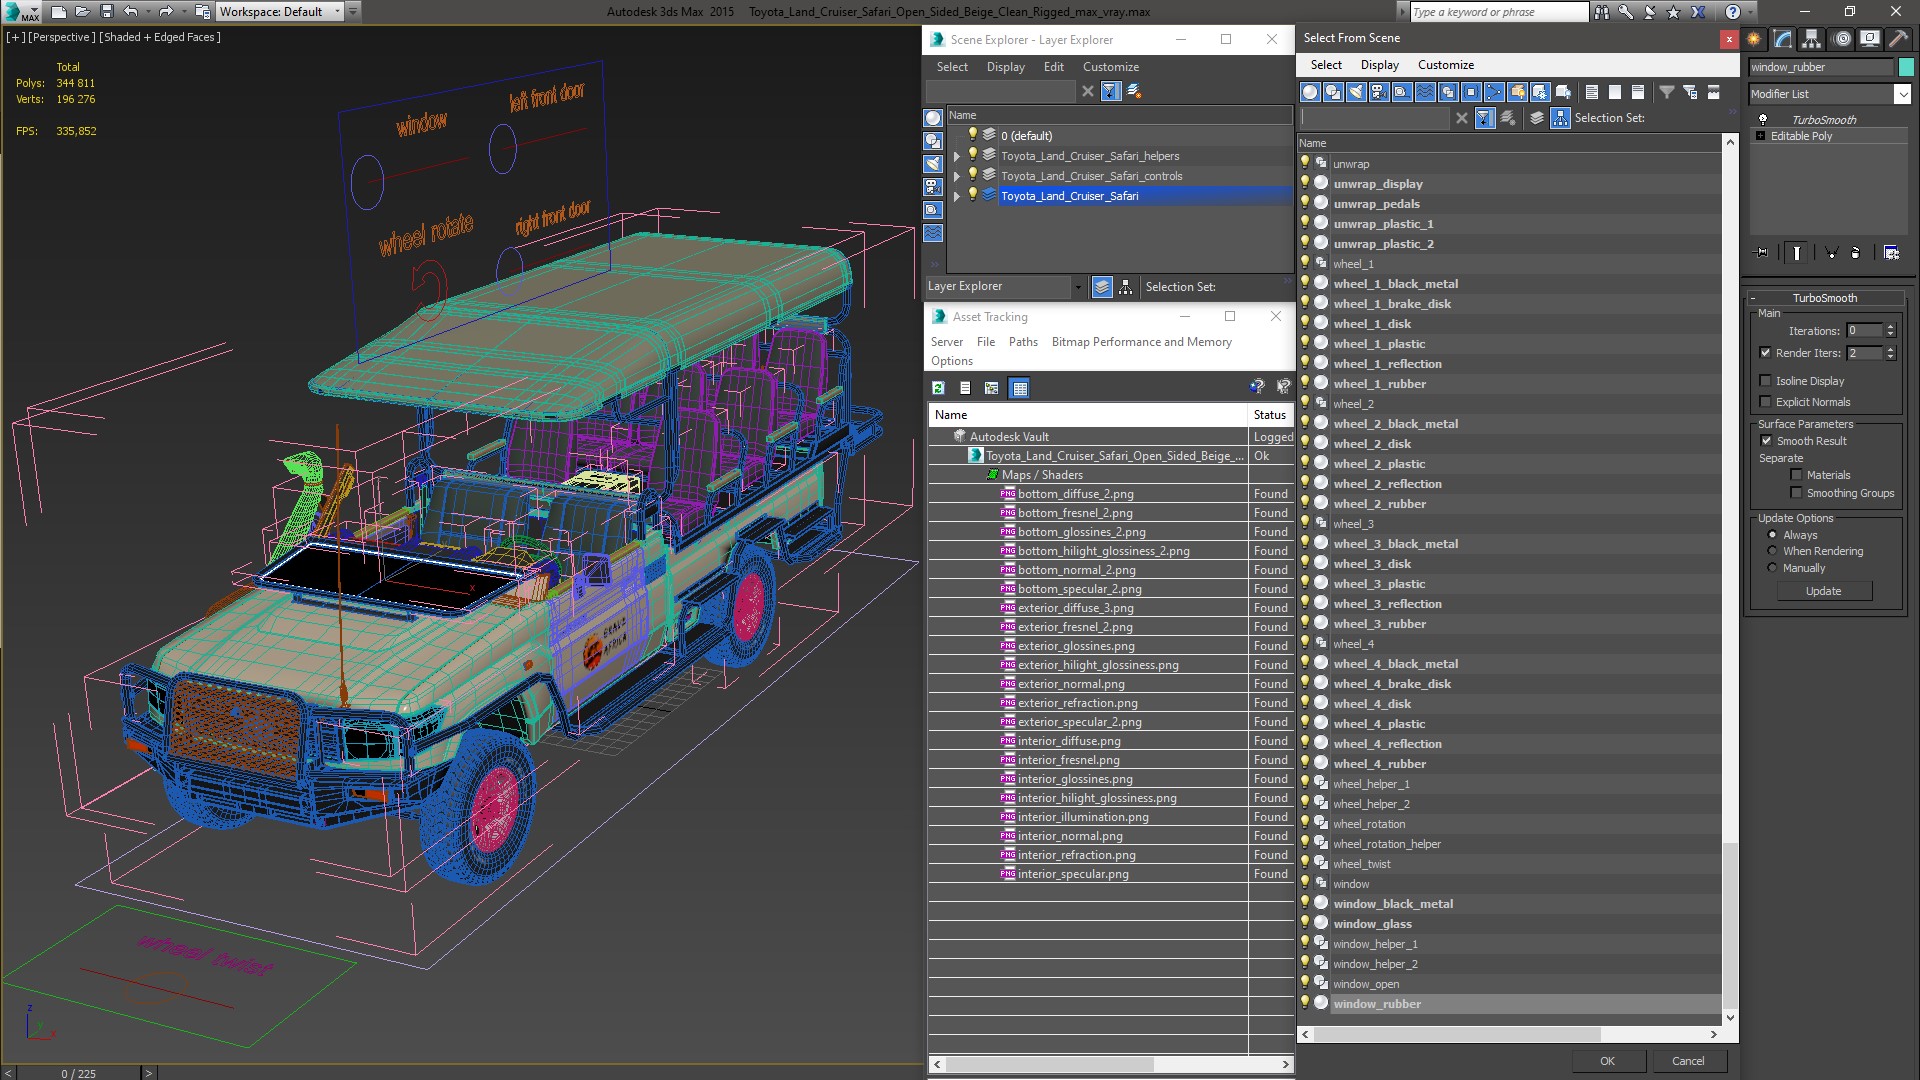This screenshot has height=1080, width=1920.
Task: Click the keyword search field in title bar
Action: coord(1498,12)
